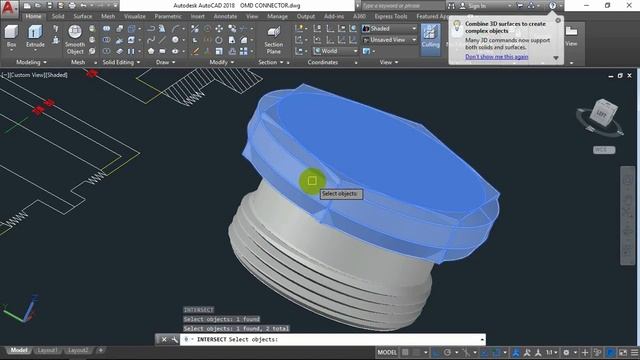Image resolution: width=640 pixels, height=360 pixels.
Task: Toggle polar tracking in status bar
Action: click(447, 352)
